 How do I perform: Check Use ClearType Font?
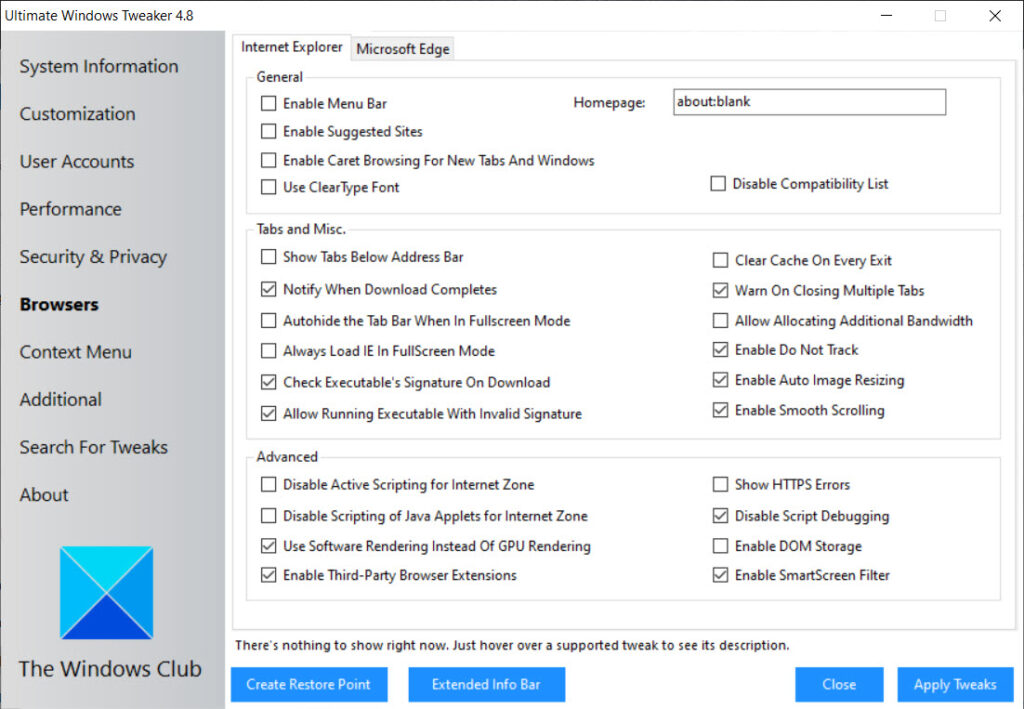point(268,187)
